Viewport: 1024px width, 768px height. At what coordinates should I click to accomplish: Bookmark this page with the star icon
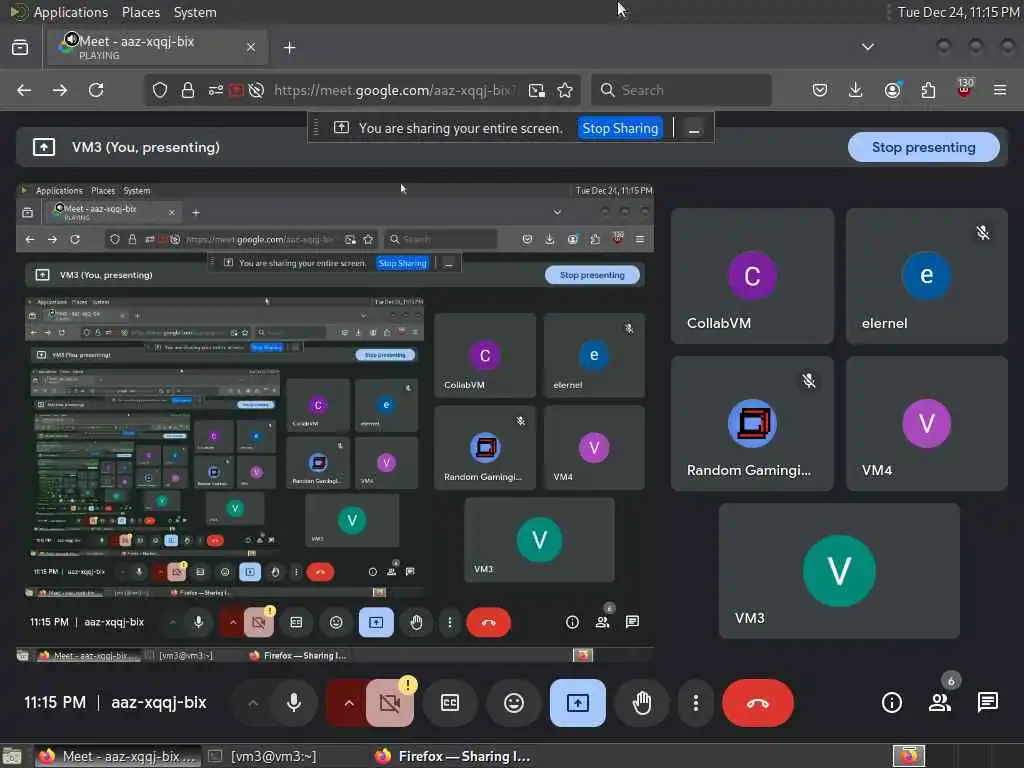point(565,90)
